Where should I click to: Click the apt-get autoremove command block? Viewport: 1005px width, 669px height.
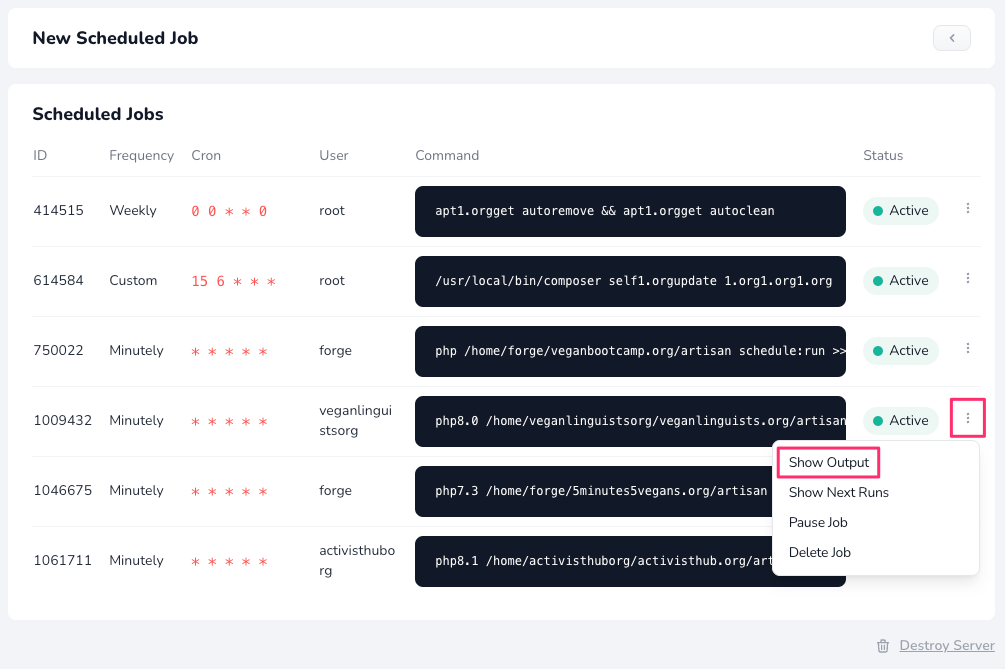[x=629, y=211]
